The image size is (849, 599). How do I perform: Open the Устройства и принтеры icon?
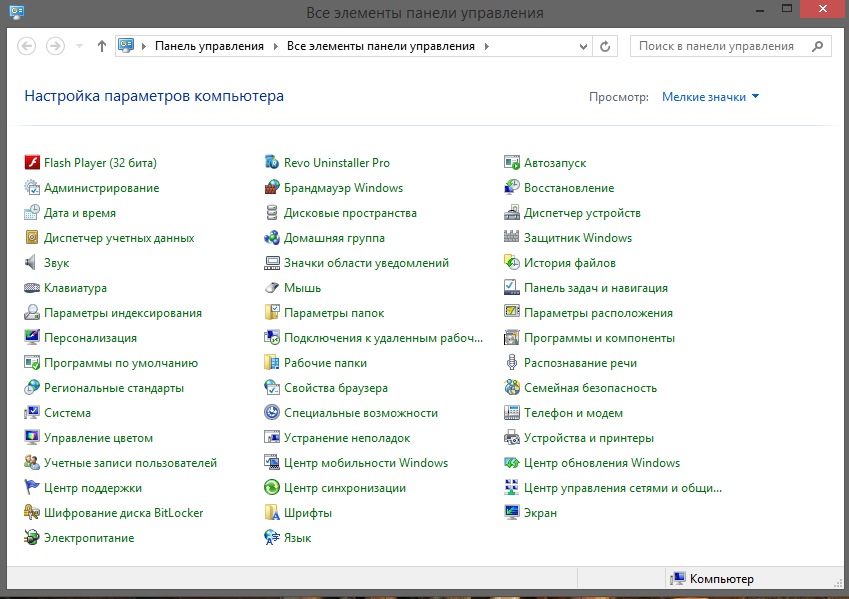tap(512, 438)
